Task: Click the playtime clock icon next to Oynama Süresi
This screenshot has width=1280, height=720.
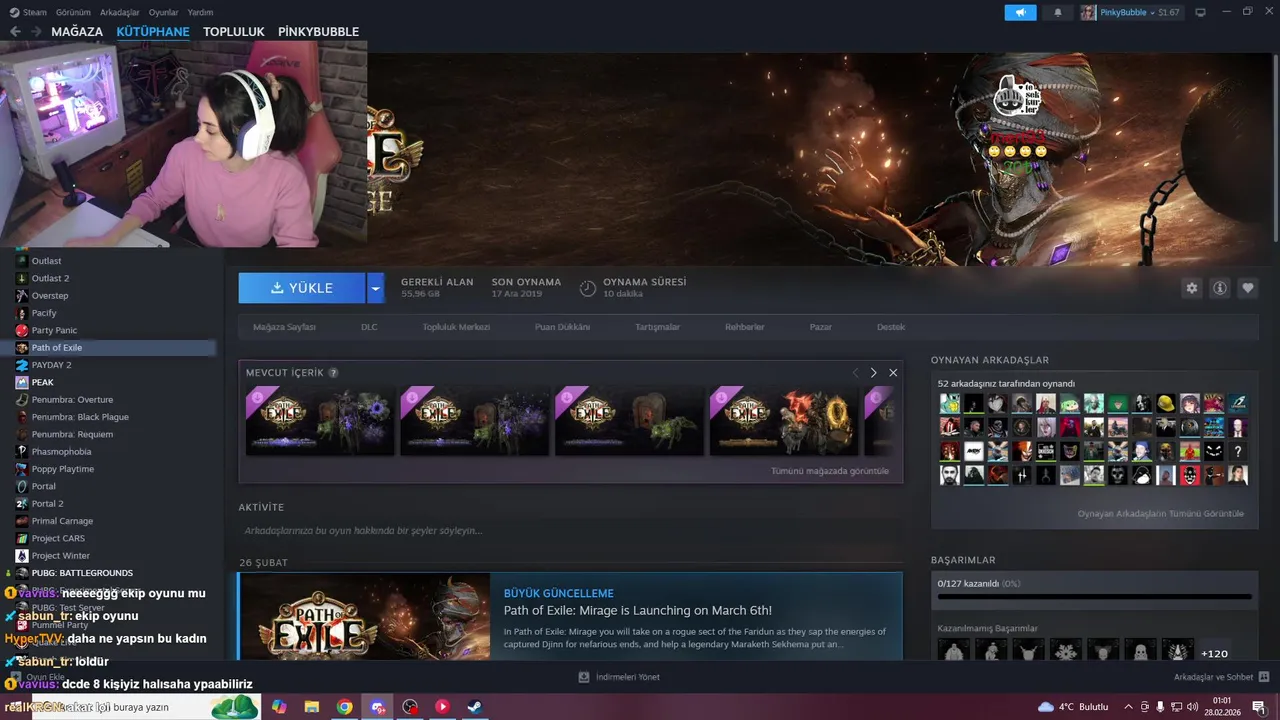Action: (588, 288)
